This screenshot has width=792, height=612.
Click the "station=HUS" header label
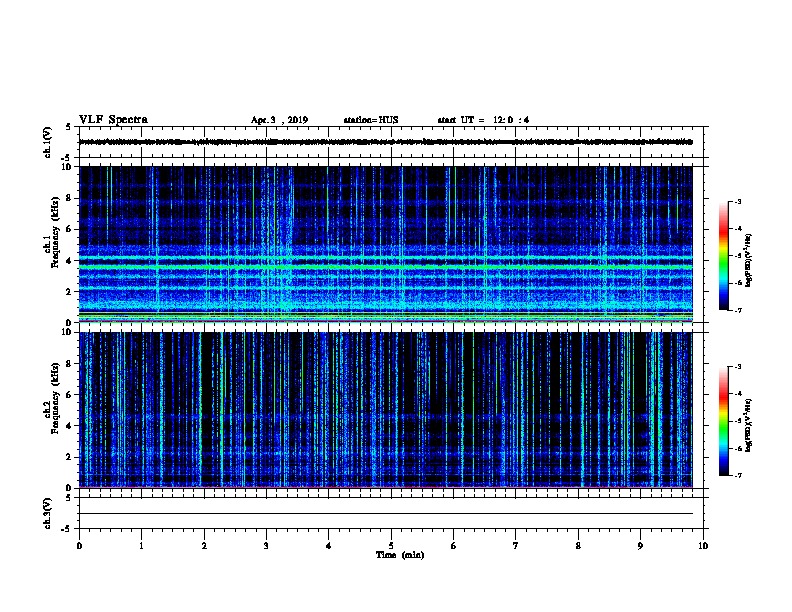click(371, 120)
